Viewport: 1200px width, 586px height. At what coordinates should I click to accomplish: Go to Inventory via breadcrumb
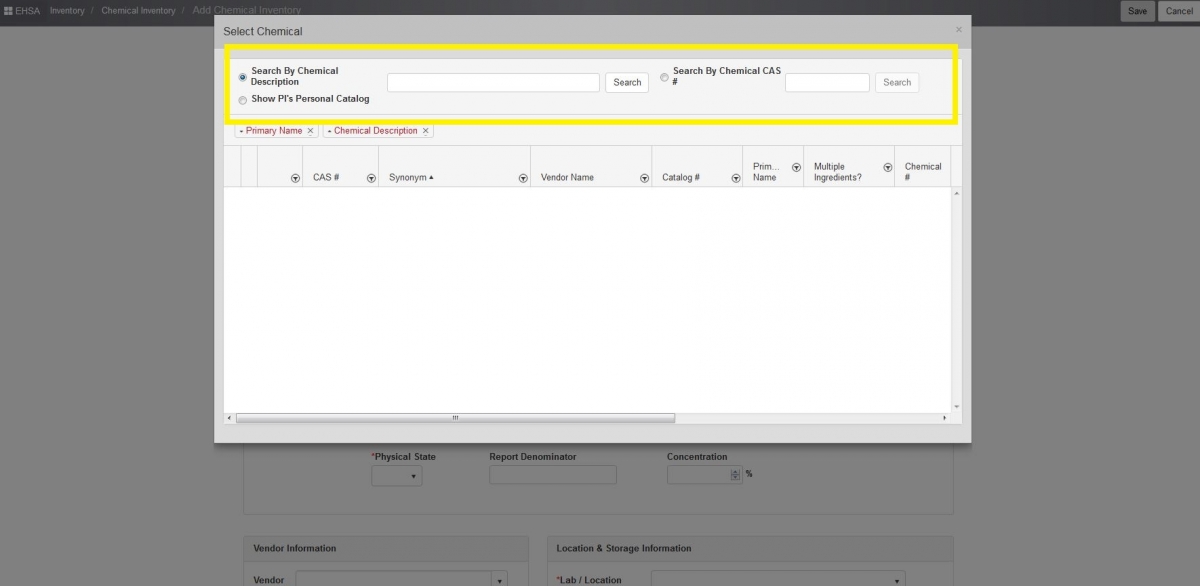(67, 10)
